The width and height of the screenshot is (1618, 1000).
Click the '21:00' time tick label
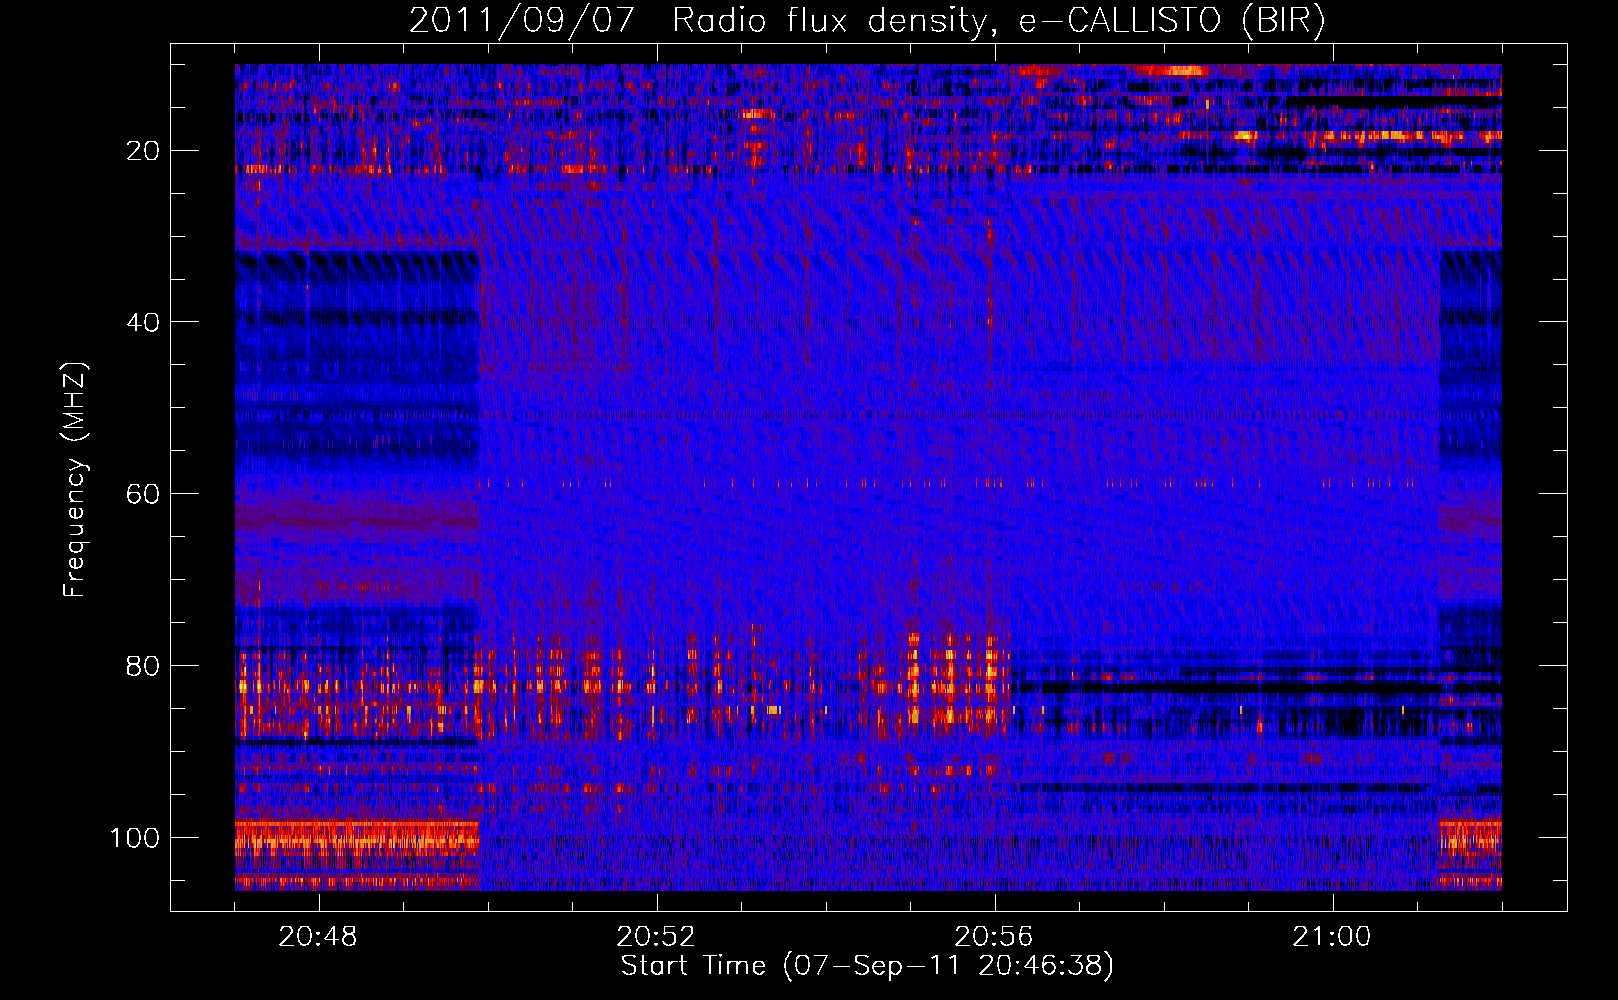1332,937
